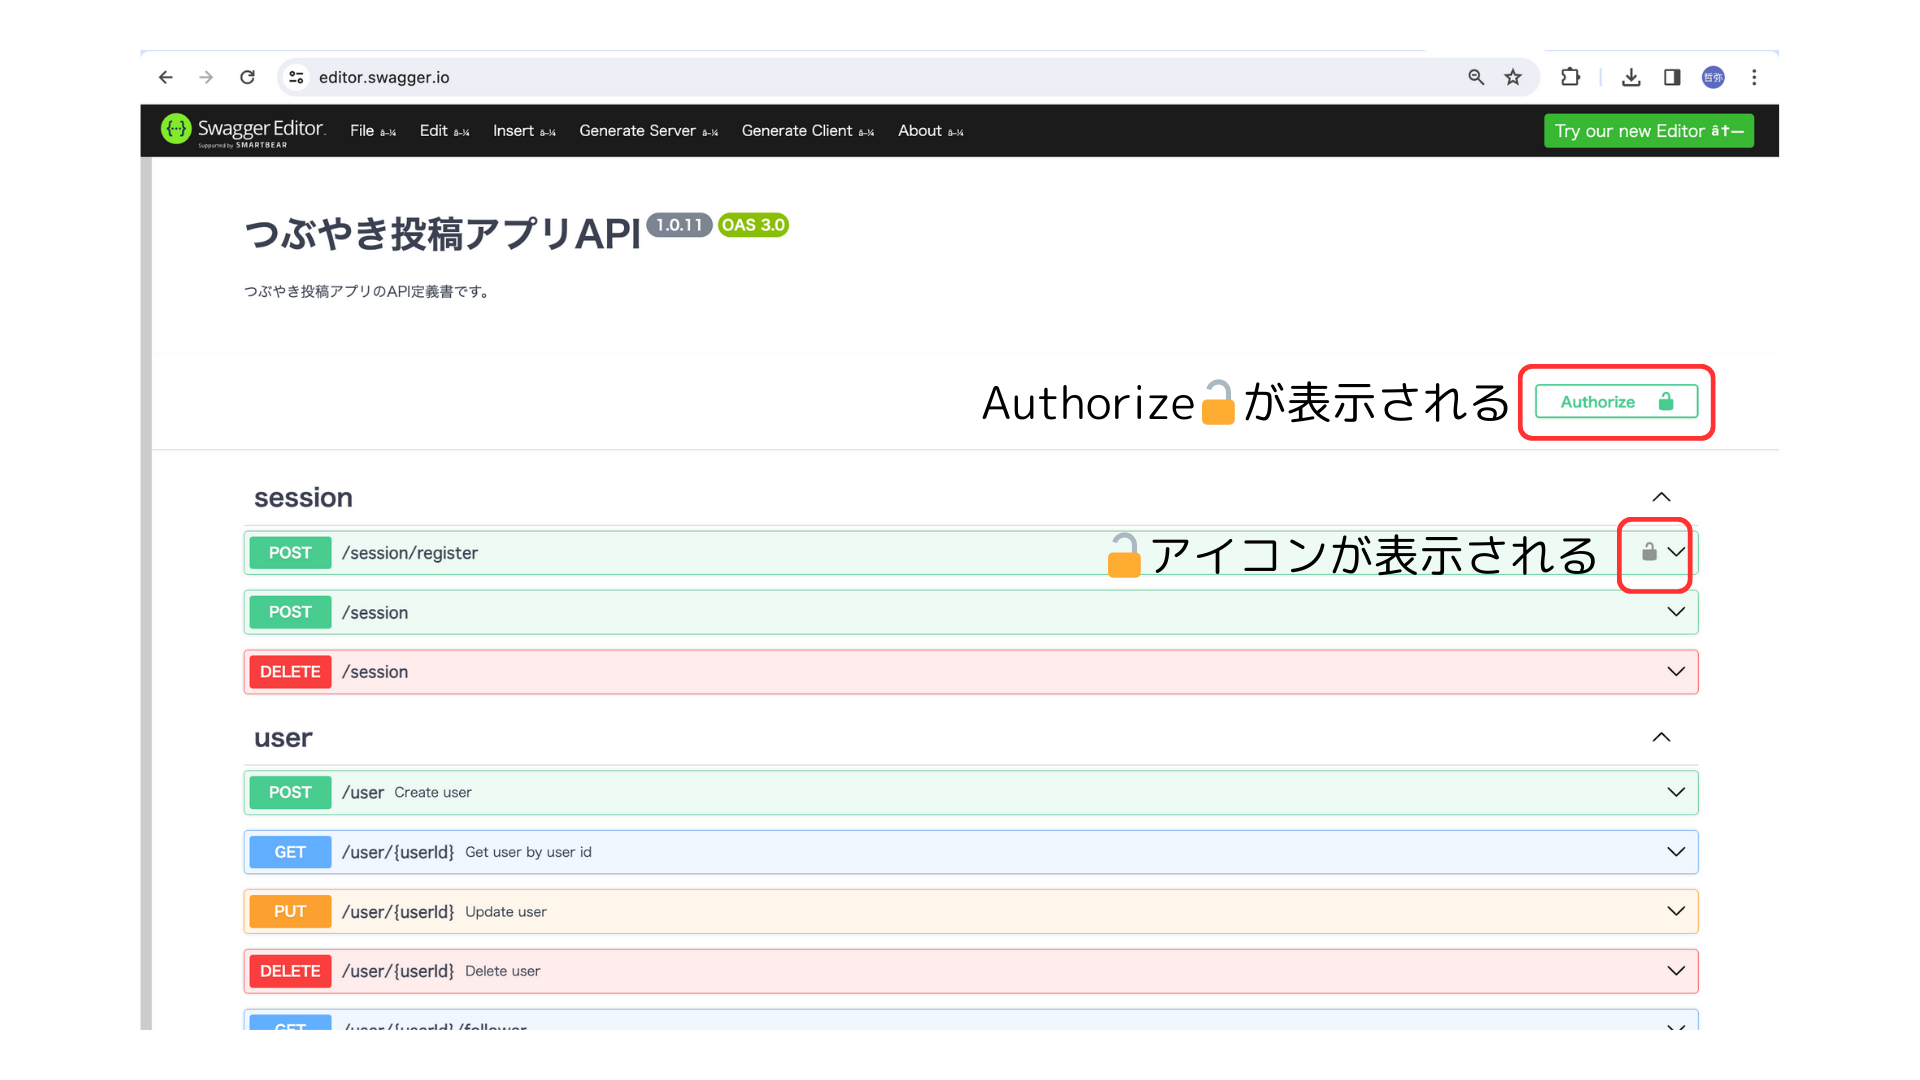Expand the GET /user/{userId} endpoint
Image resolution: width=1920 pixels, height=1080 pixels.
(1675, 851)
